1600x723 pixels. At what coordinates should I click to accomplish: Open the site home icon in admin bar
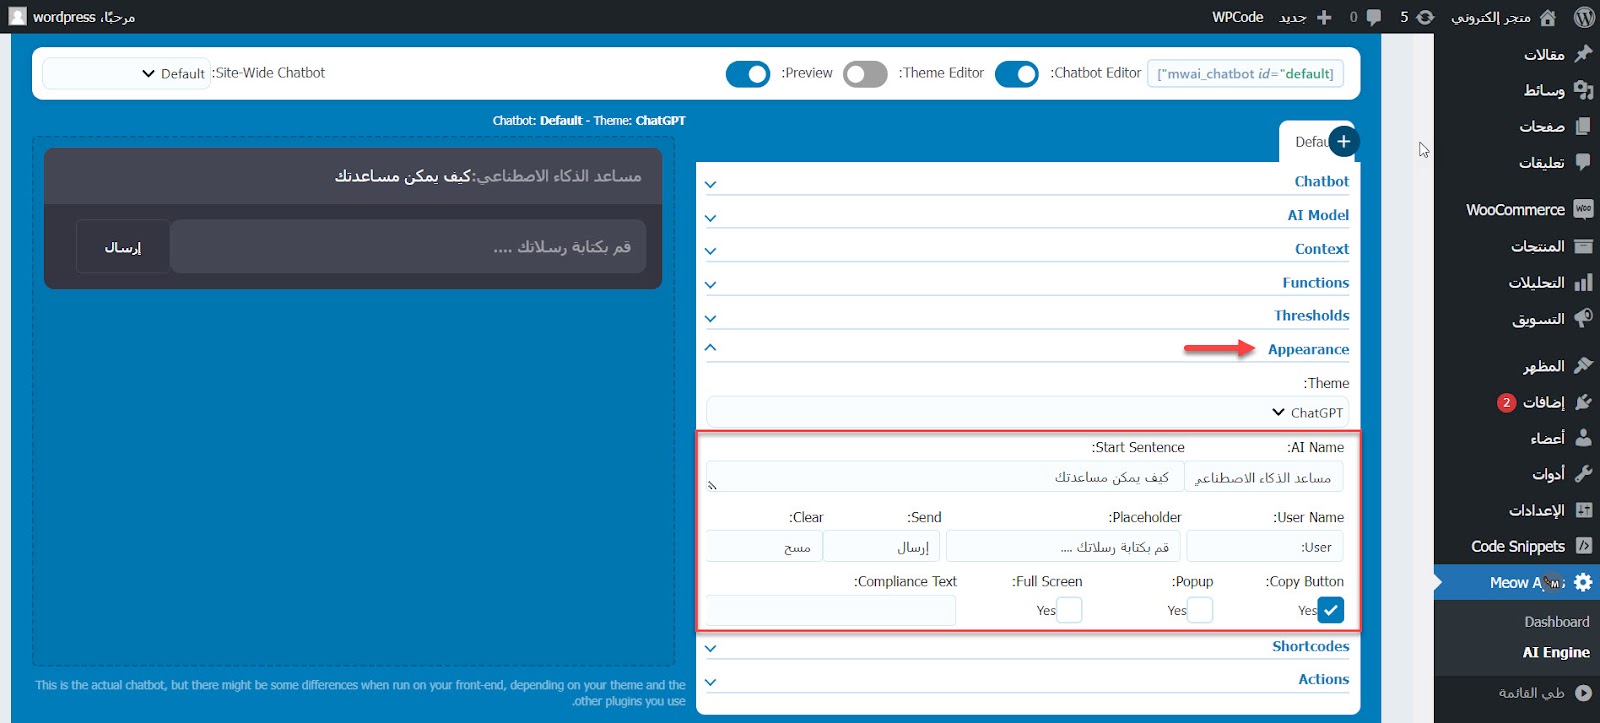click(1547, 17)
